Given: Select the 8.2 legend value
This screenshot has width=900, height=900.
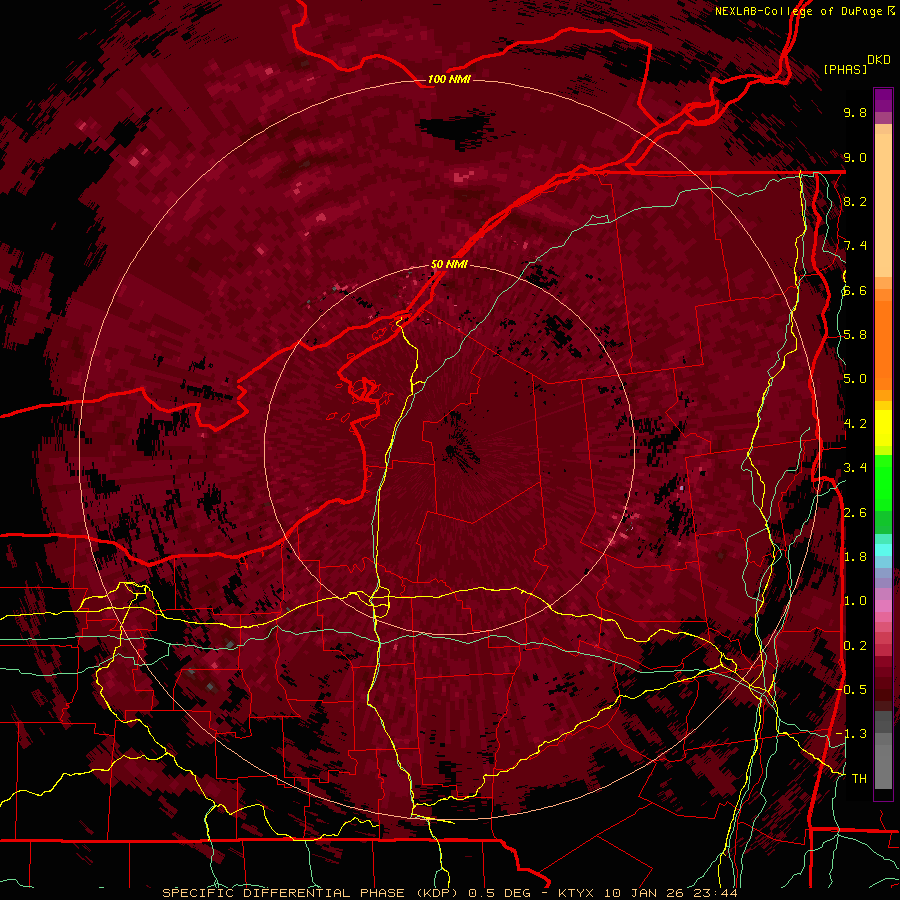Looking at the screenshot, I should (x=855, y=201).
